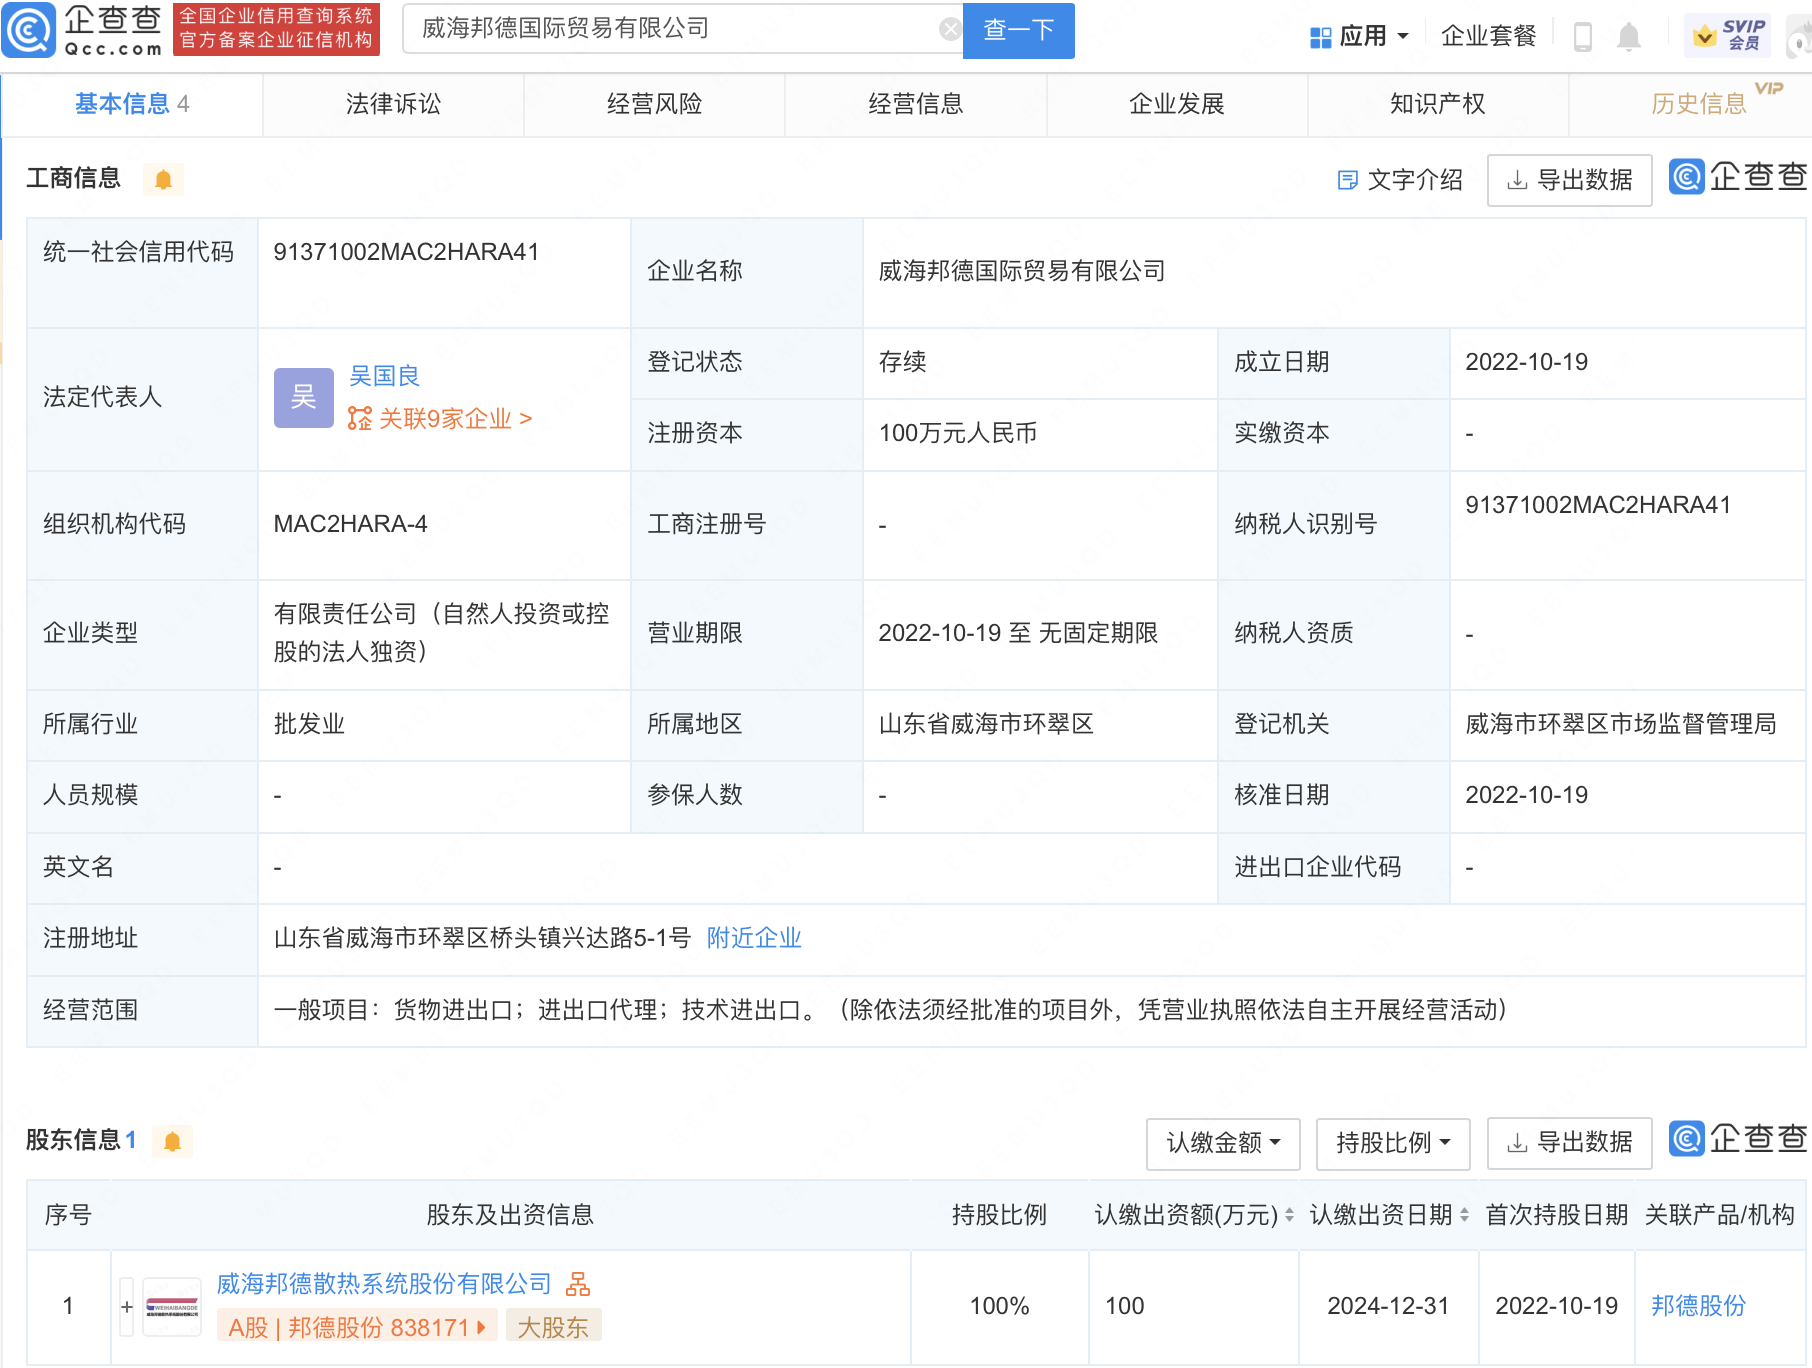The image size is (1812, 1368).
Task: Expand A股 邦德股份 838171 tag
Action: click(x=357, y=1327)
